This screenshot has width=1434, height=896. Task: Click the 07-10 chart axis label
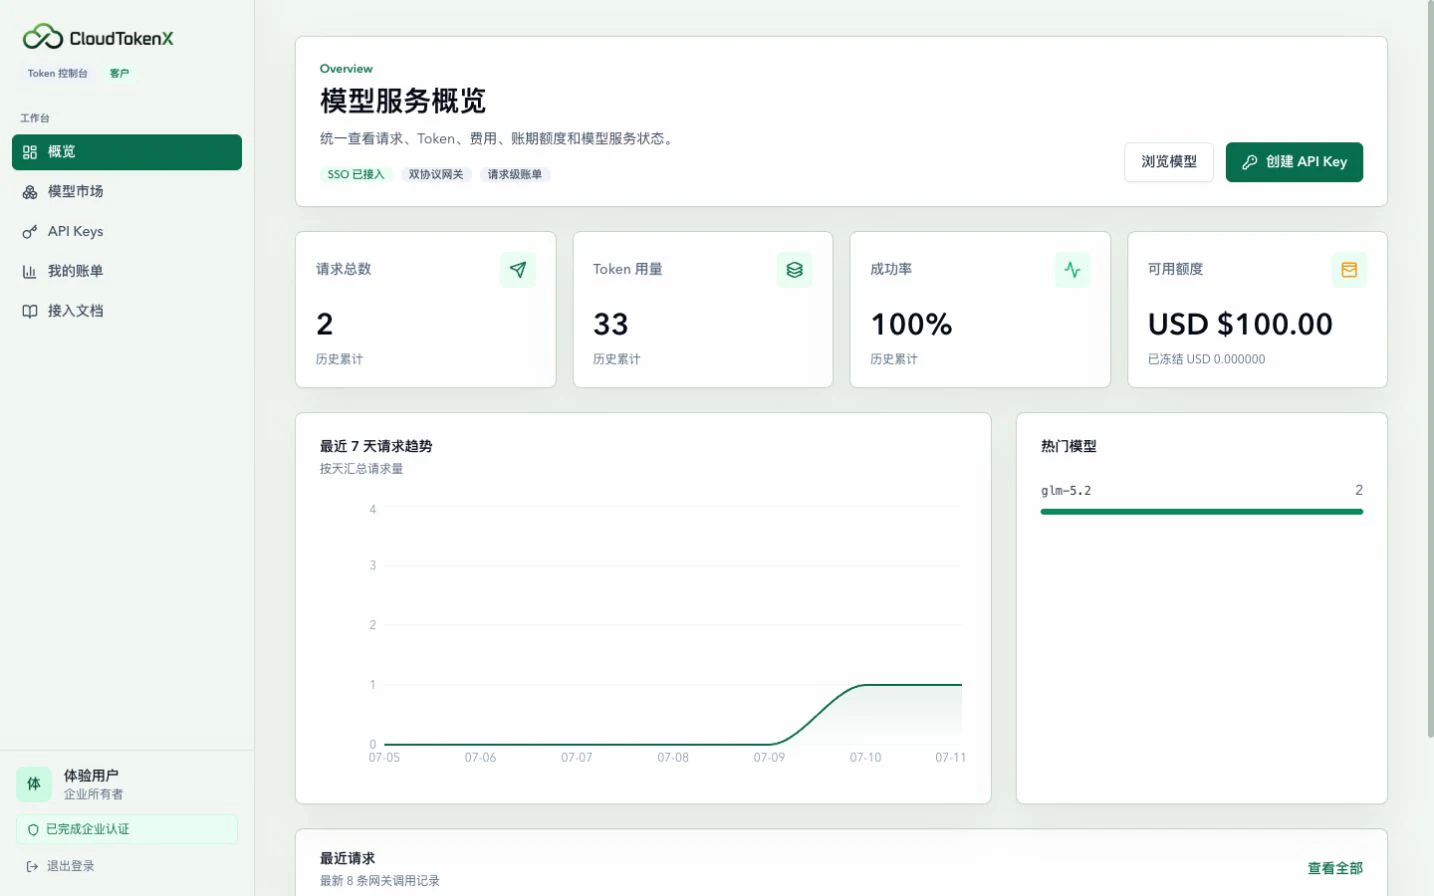pos(866,758)
